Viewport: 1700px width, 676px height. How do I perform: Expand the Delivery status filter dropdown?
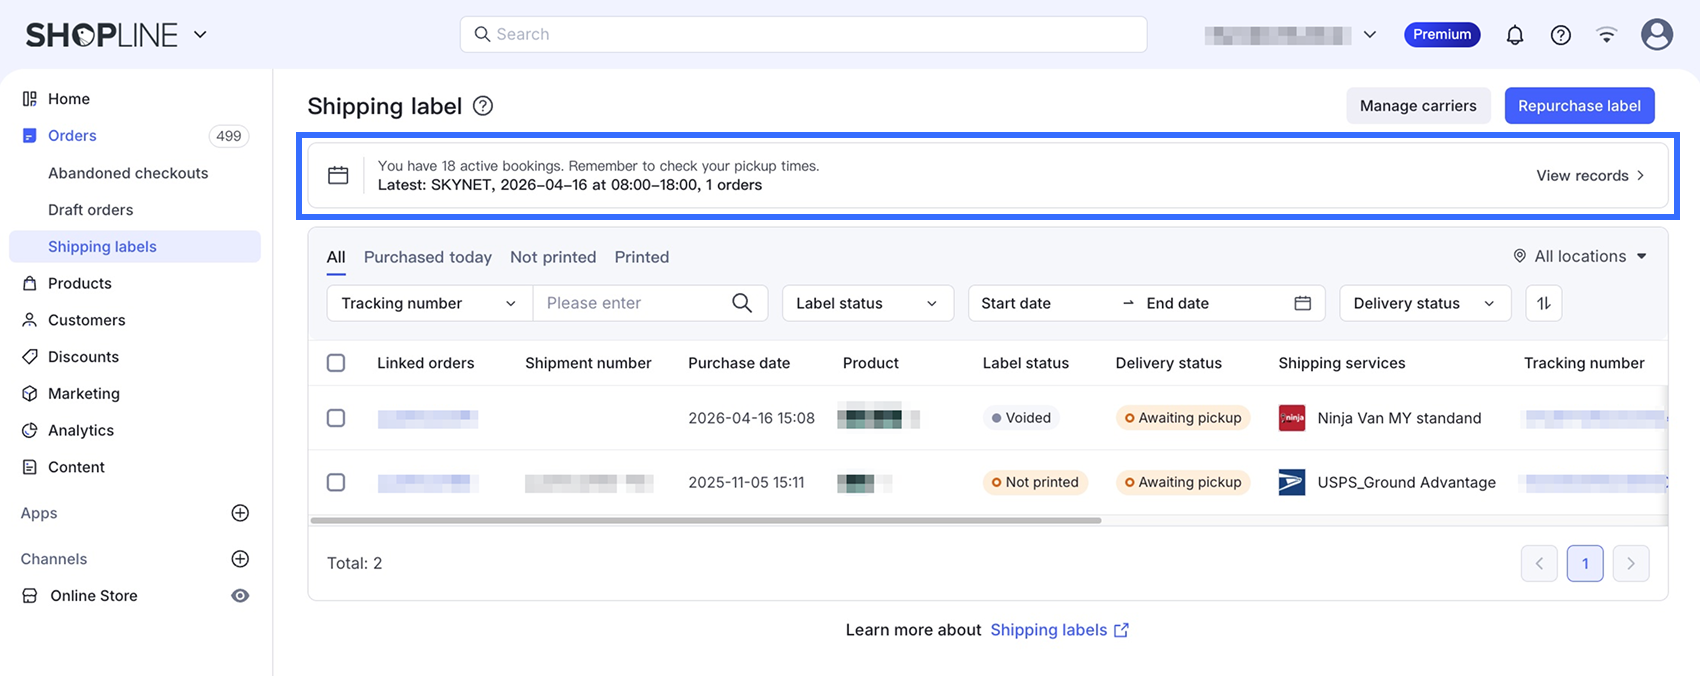(1424, 303)
